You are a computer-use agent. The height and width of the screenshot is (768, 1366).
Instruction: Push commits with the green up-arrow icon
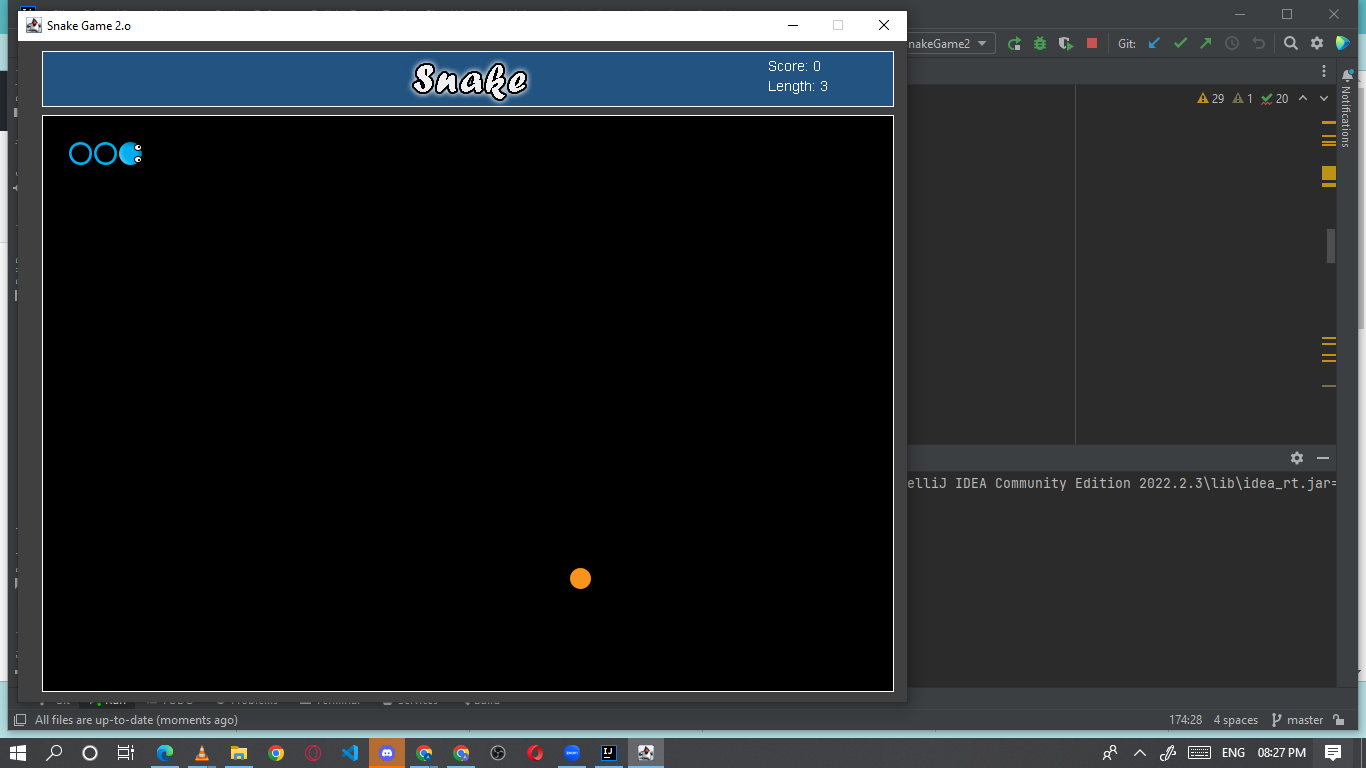point(1206,43)
